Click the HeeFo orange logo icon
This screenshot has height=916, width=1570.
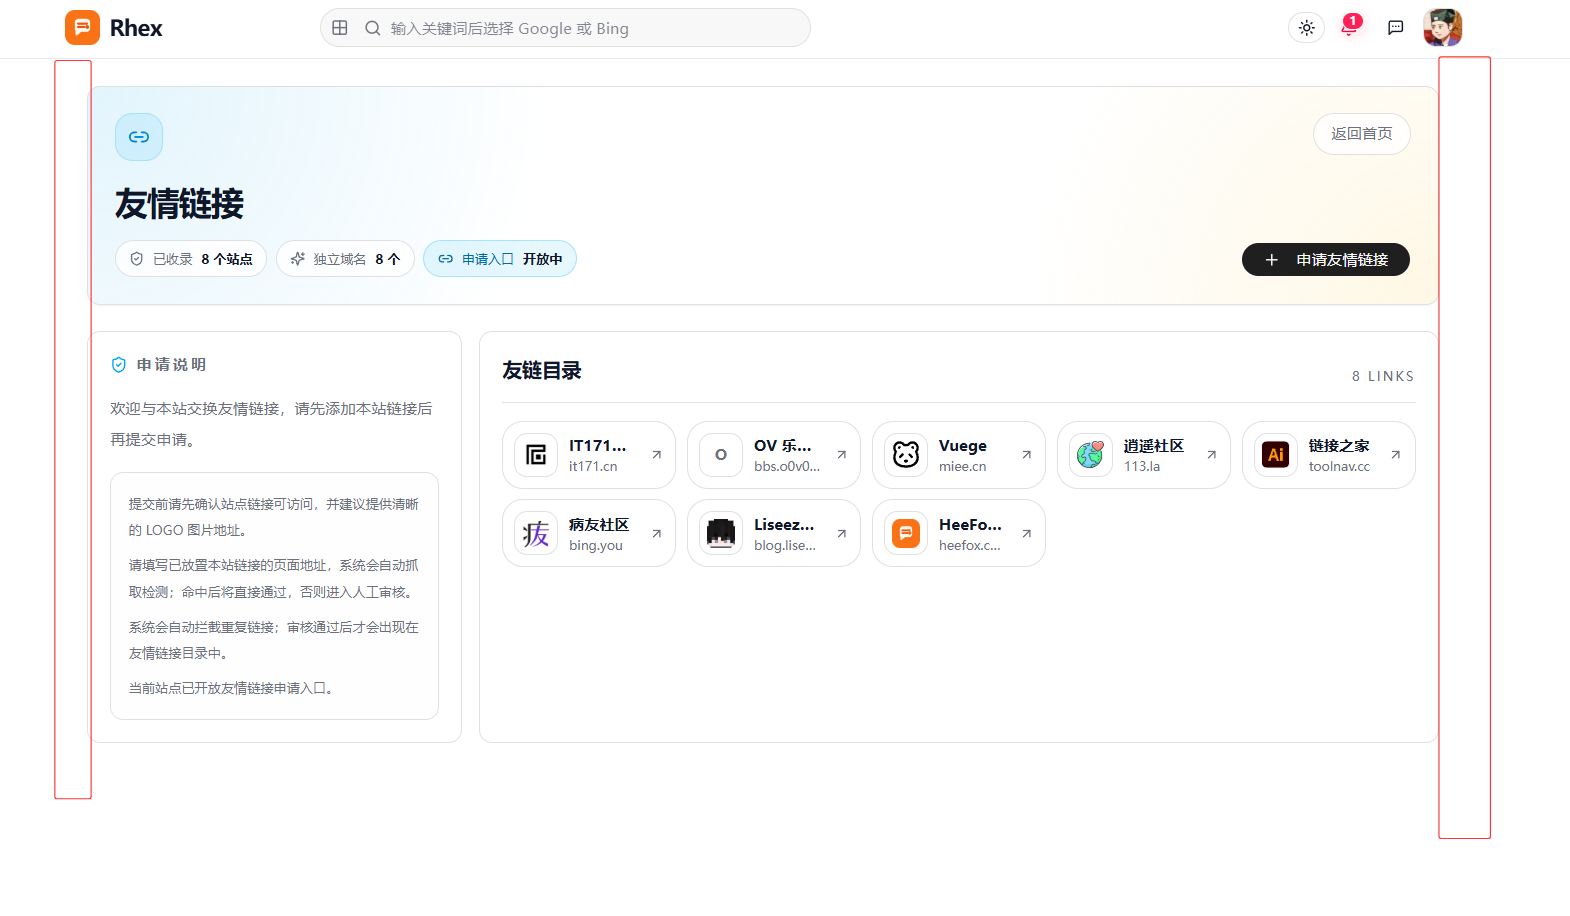click(906, 533)
